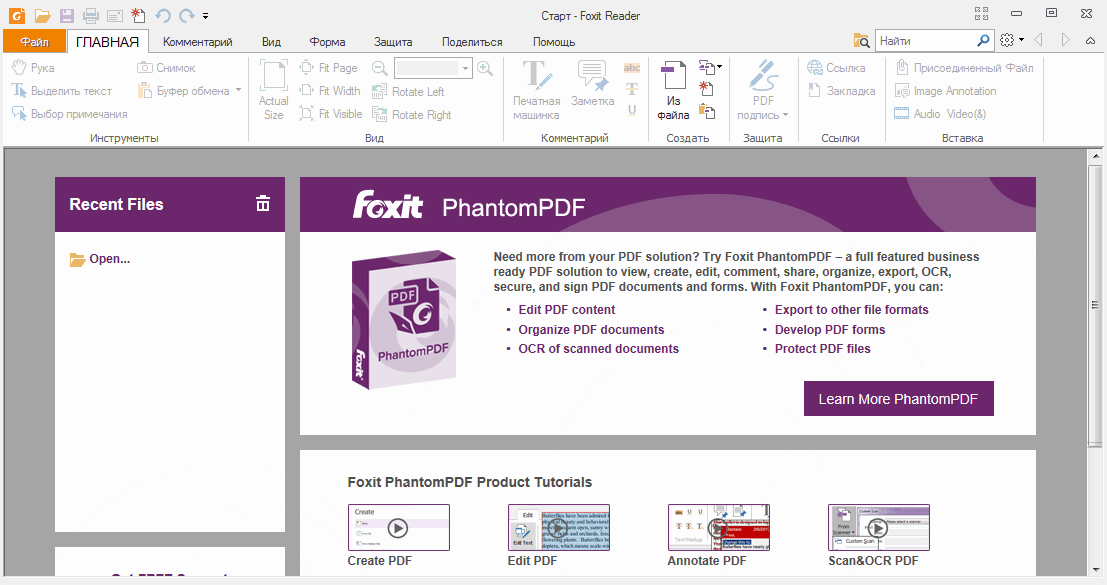Click the zoom out magnifier icon

[x=380, y=68]
